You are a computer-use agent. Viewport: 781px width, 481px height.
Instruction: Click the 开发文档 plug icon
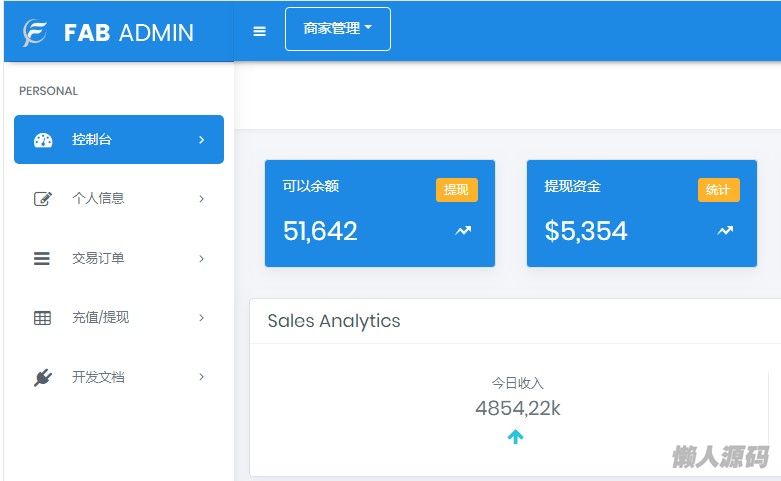[42, 378]
